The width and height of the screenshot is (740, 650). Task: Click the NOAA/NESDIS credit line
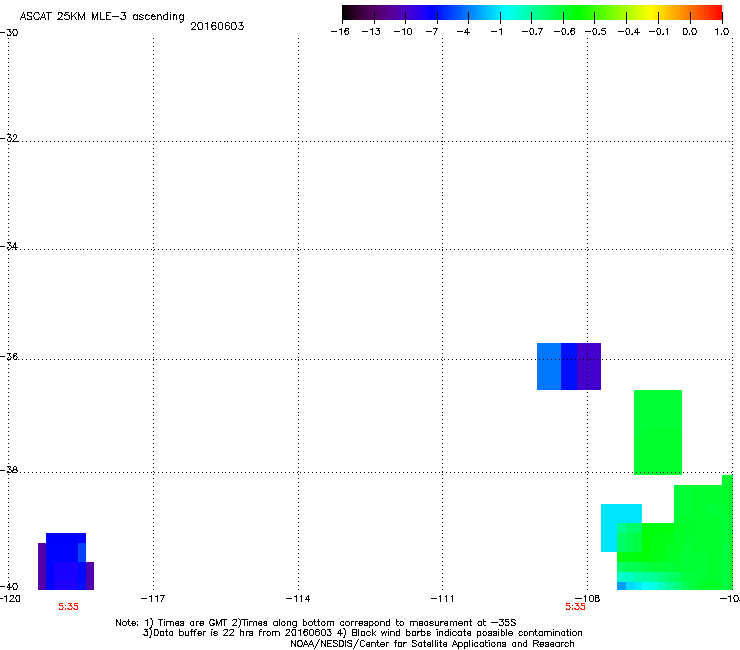[x=432, y=644]
